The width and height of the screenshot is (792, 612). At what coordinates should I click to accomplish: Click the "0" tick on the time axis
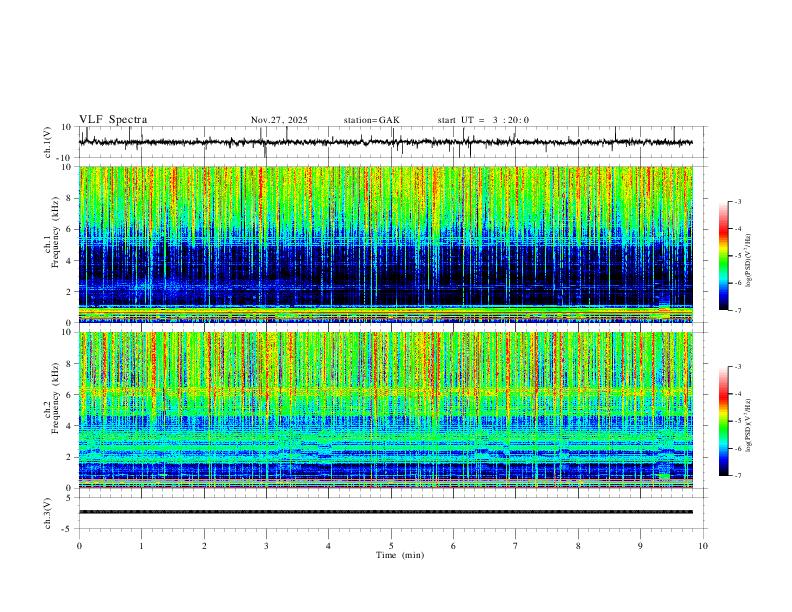click(79, 546)
